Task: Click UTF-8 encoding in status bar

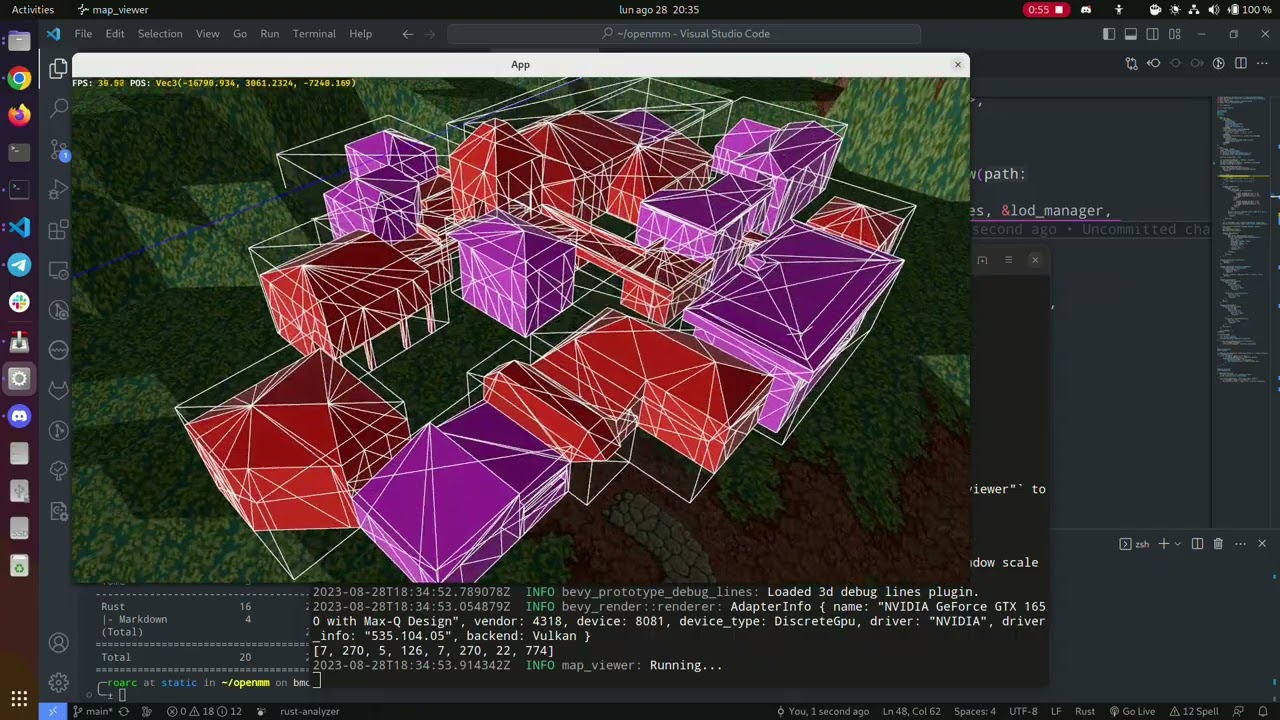Action: click(x=1024, y=711)
